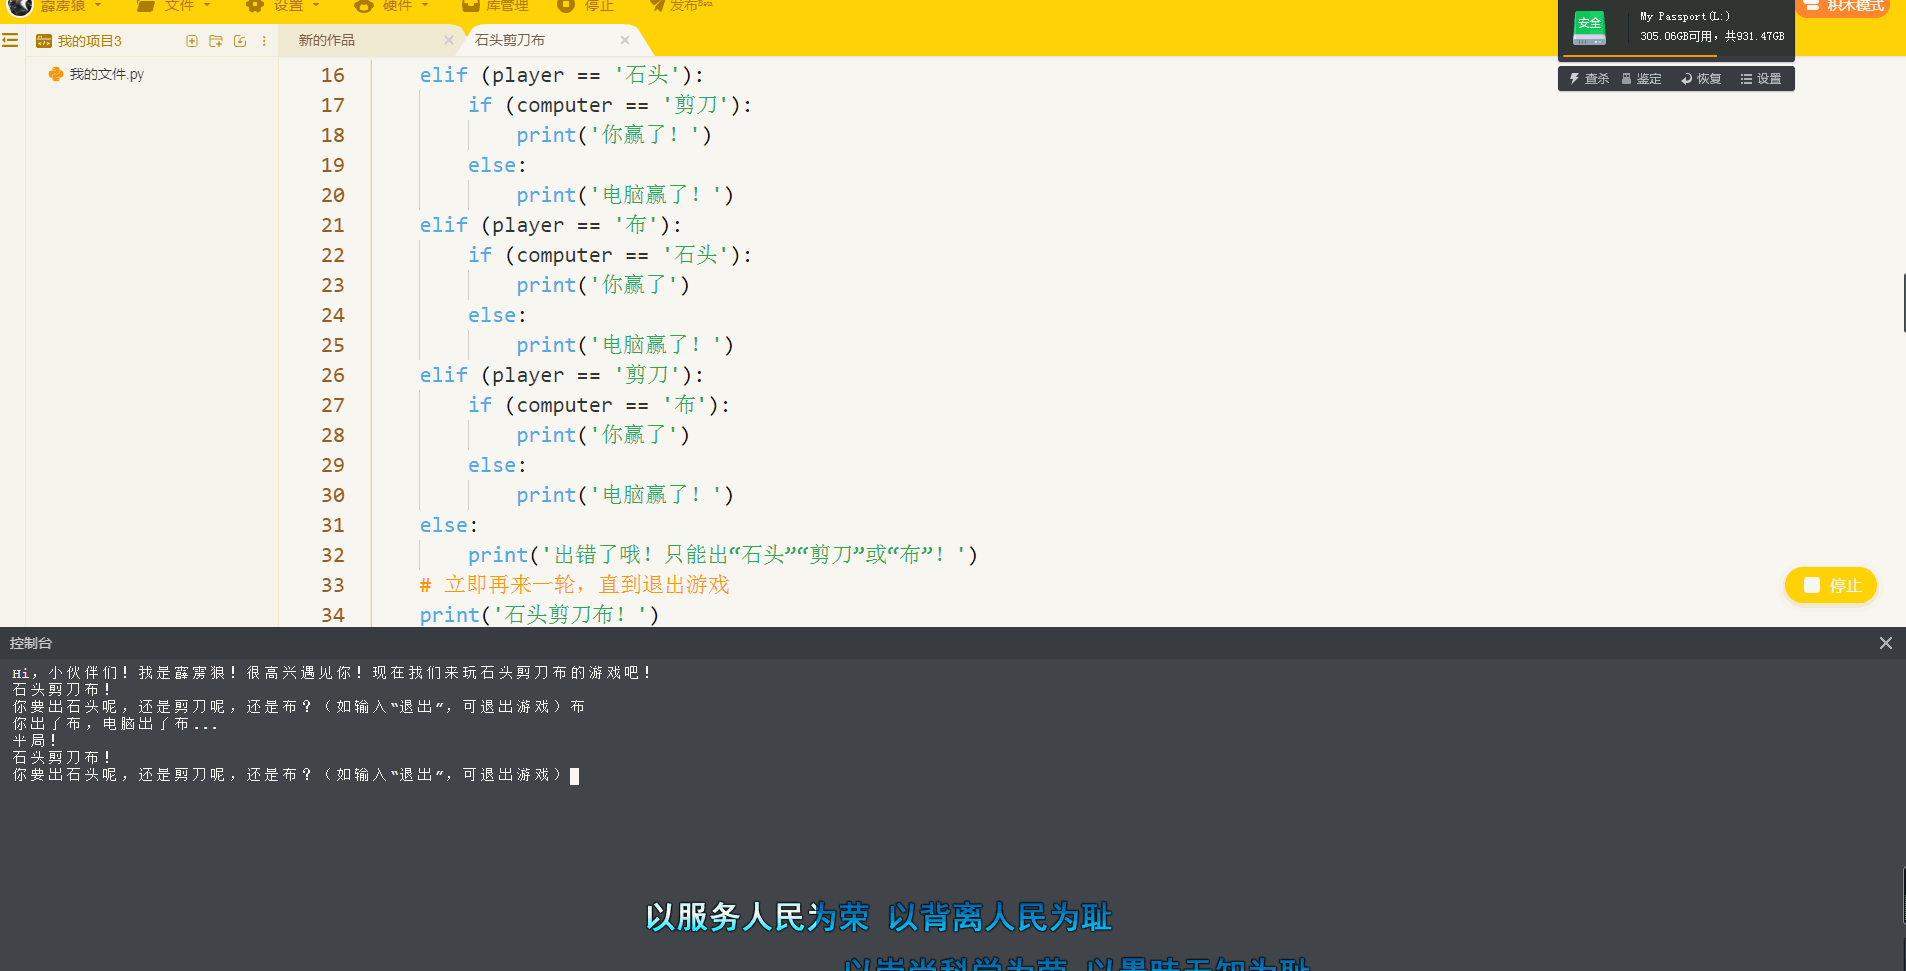
Task: Click if (computer == '剪刀') code line
Action: click(x=610, y=105)
